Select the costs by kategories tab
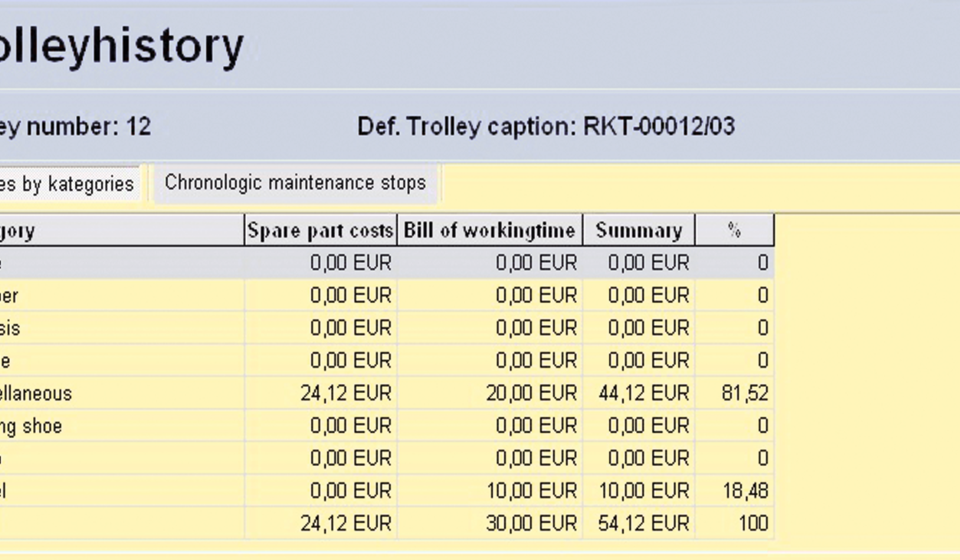The image size is (960, 560). coord(68,184)
